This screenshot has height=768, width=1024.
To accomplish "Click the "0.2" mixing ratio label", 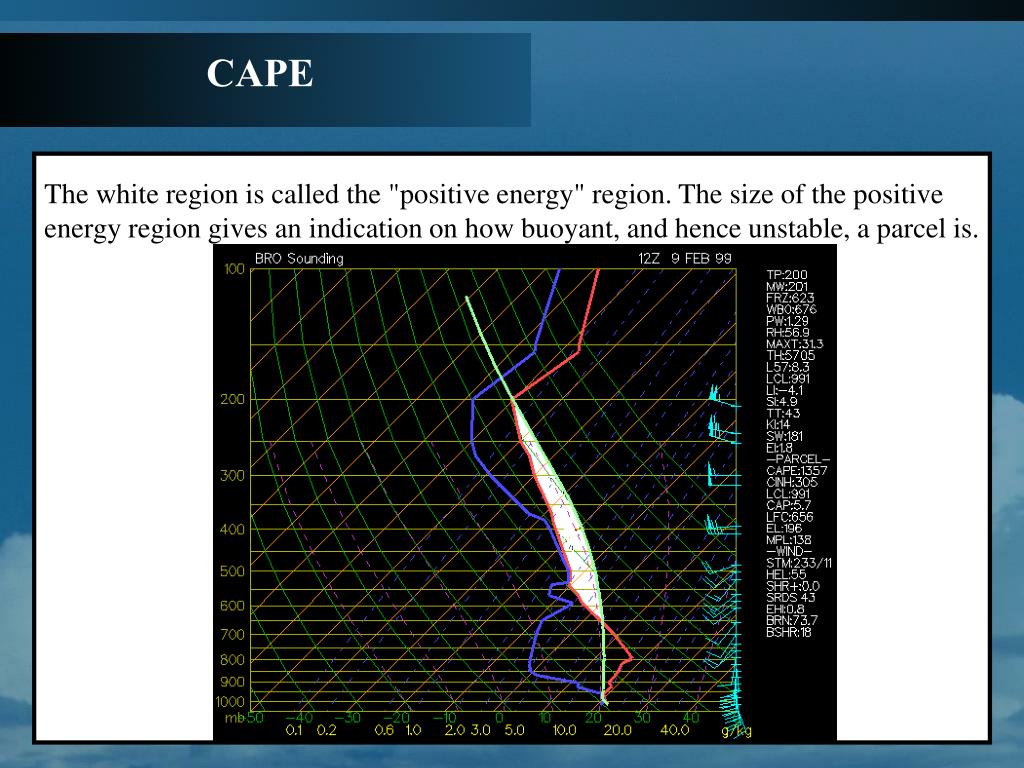I will (327, 730).
